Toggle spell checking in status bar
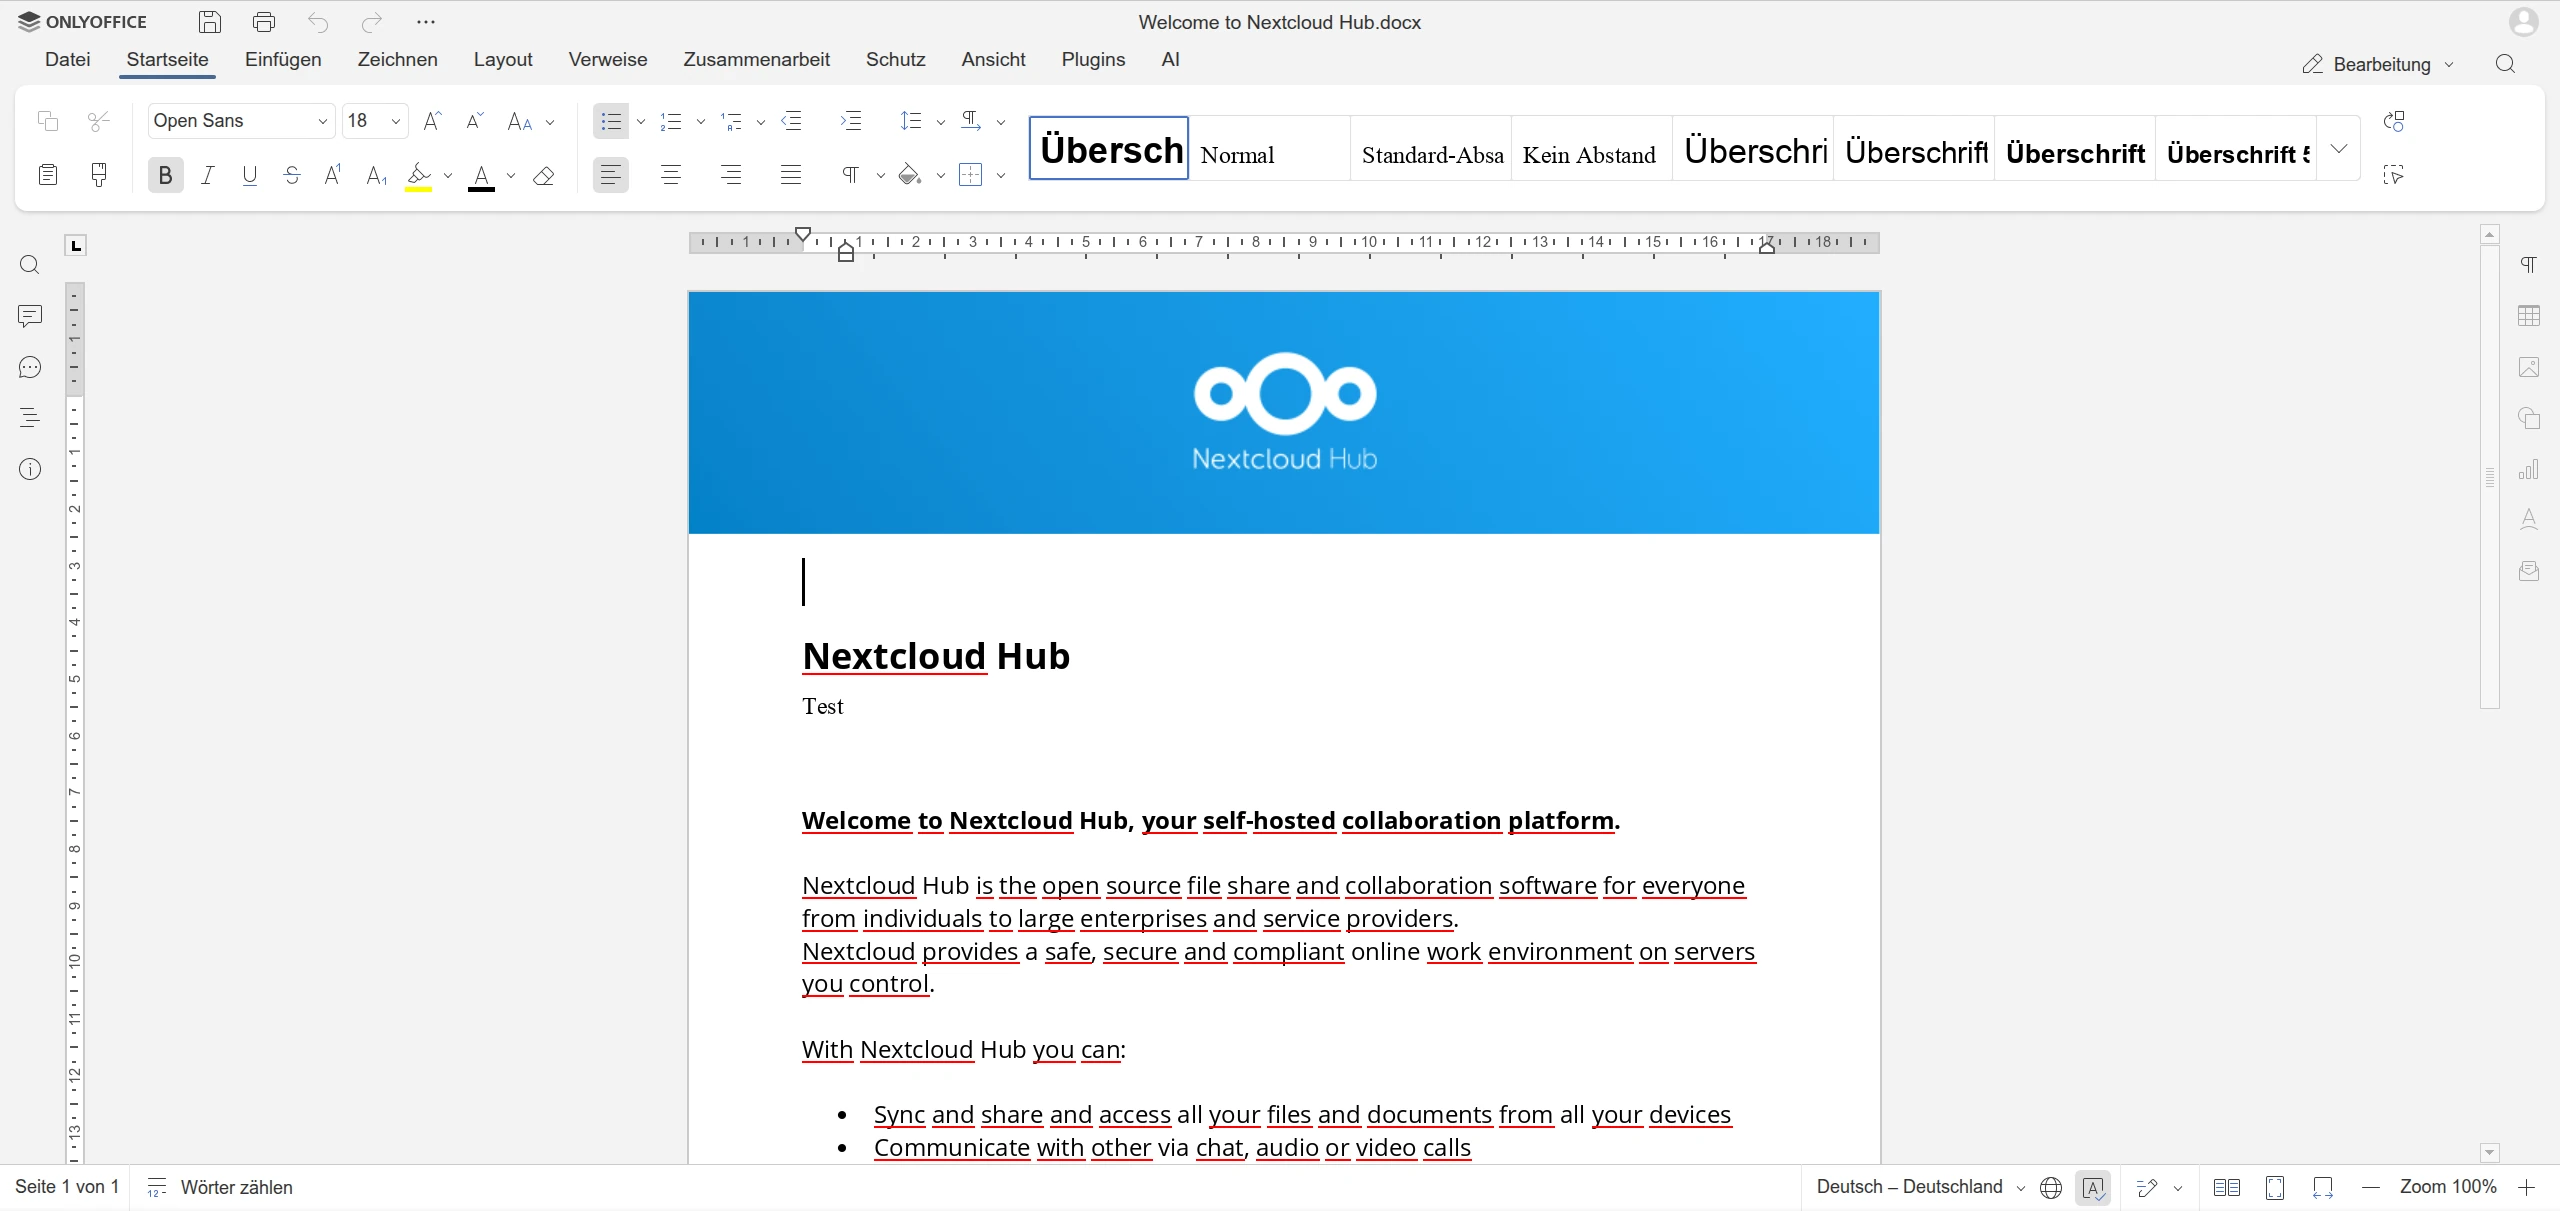This screenshot has width=2560, height=1211. point(2092,1187)
